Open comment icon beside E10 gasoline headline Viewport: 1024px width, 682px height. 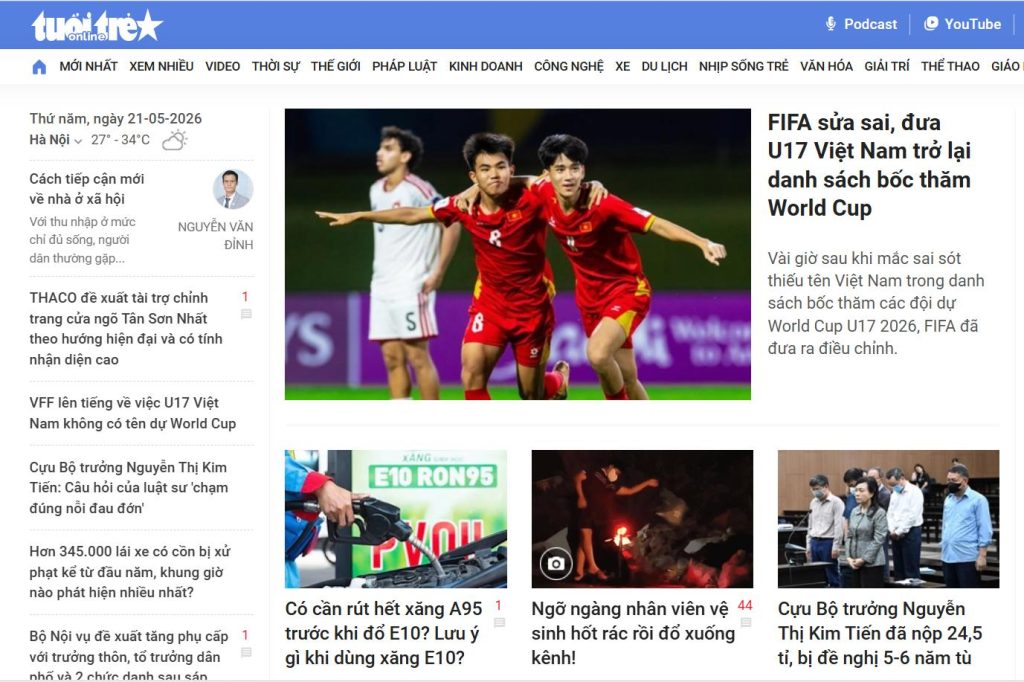(500, 623)
